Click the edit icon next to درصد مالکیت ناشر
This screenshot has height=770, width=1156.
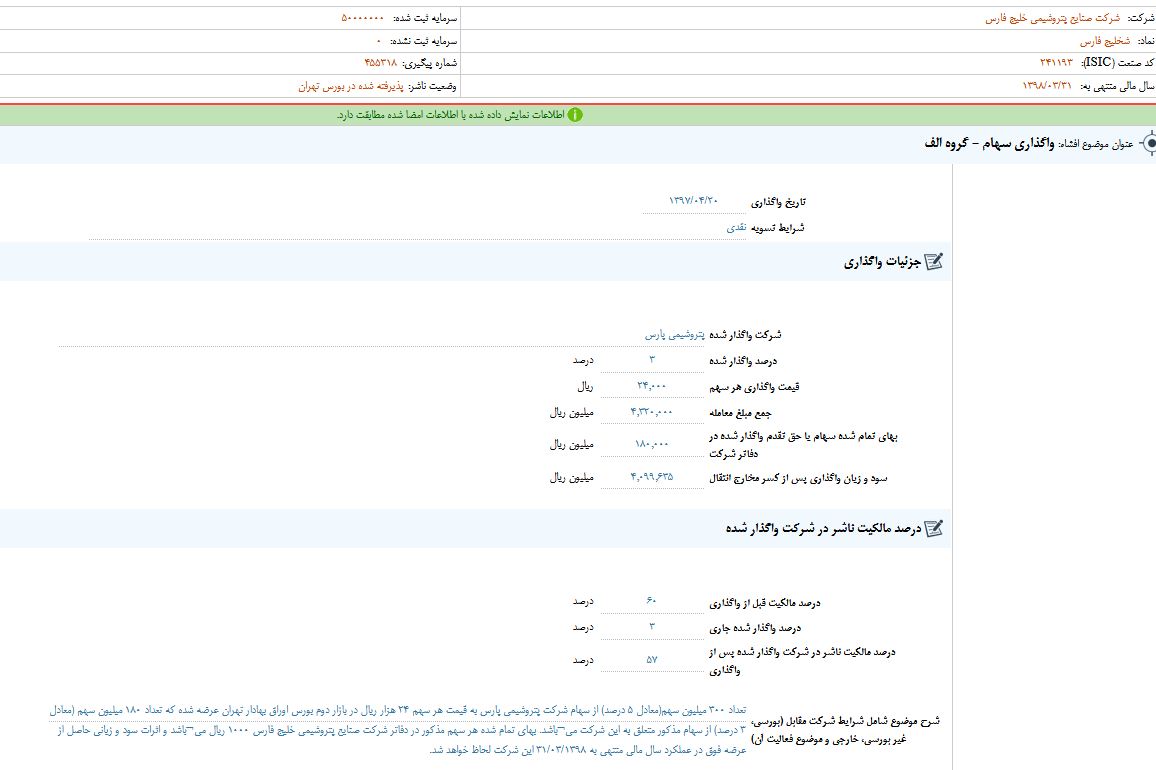coord(934,528)
